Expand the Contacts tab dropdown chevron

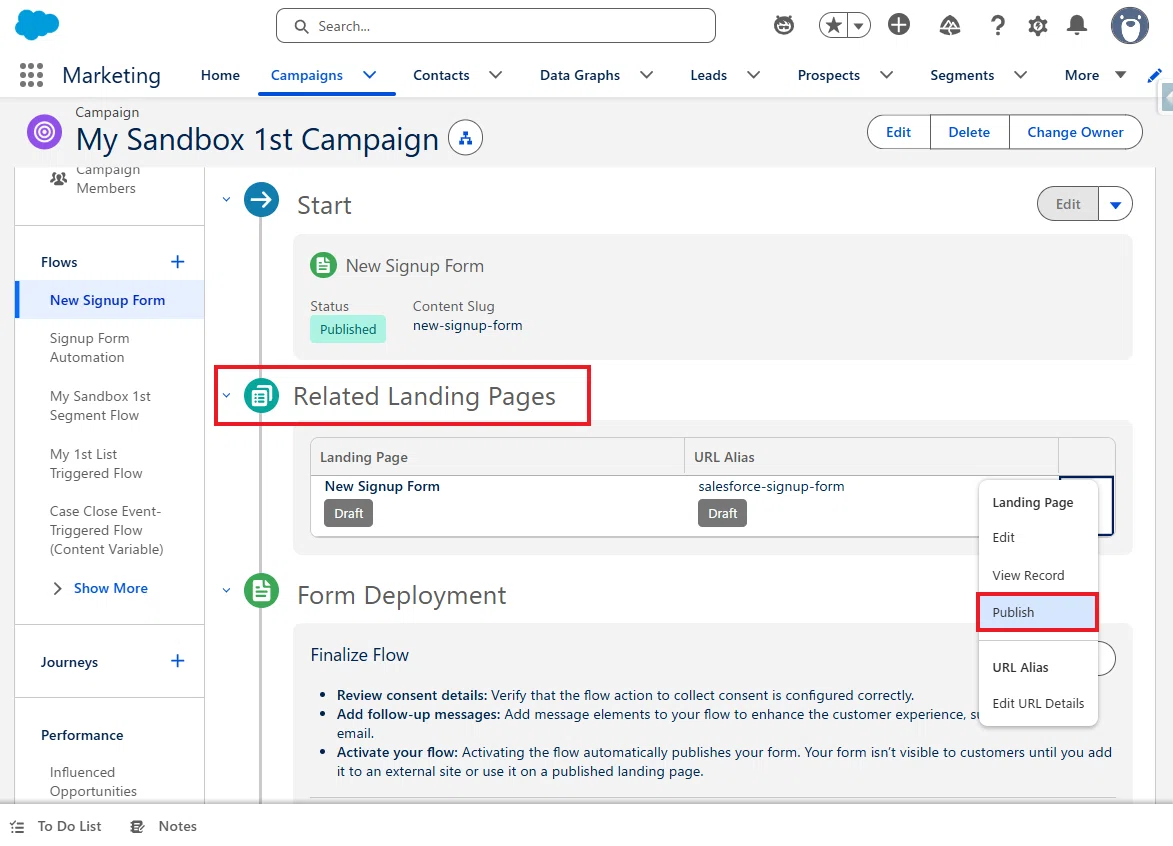[495, 75]
